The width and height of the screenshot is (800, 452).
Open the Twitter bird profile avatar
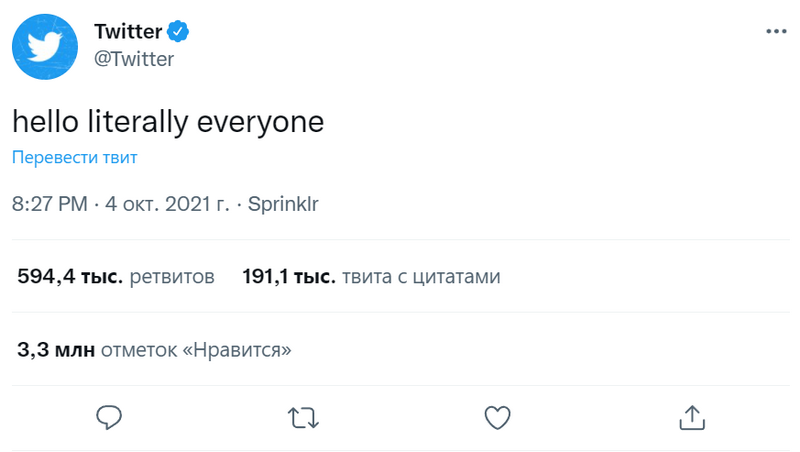(x=45, y=46)
